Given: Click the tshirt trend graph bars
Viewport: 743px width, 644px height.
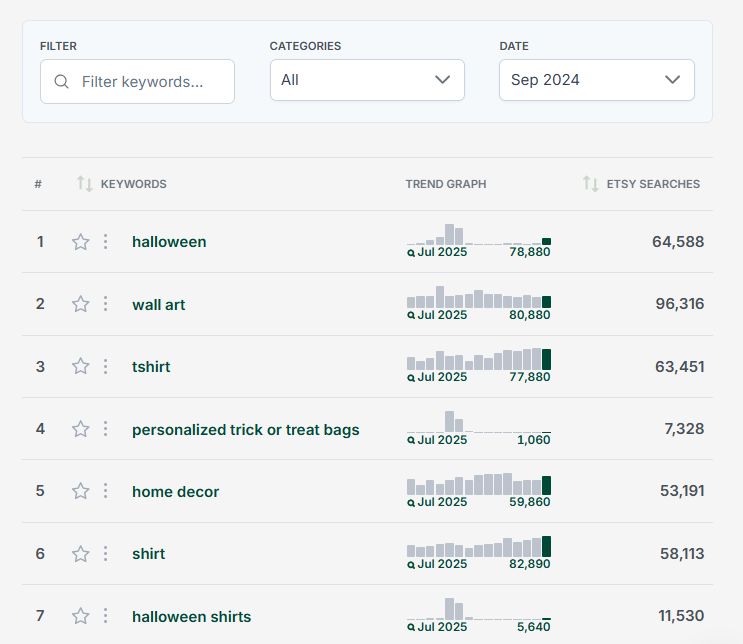Looking at the screenshot, I should [478, 359].
